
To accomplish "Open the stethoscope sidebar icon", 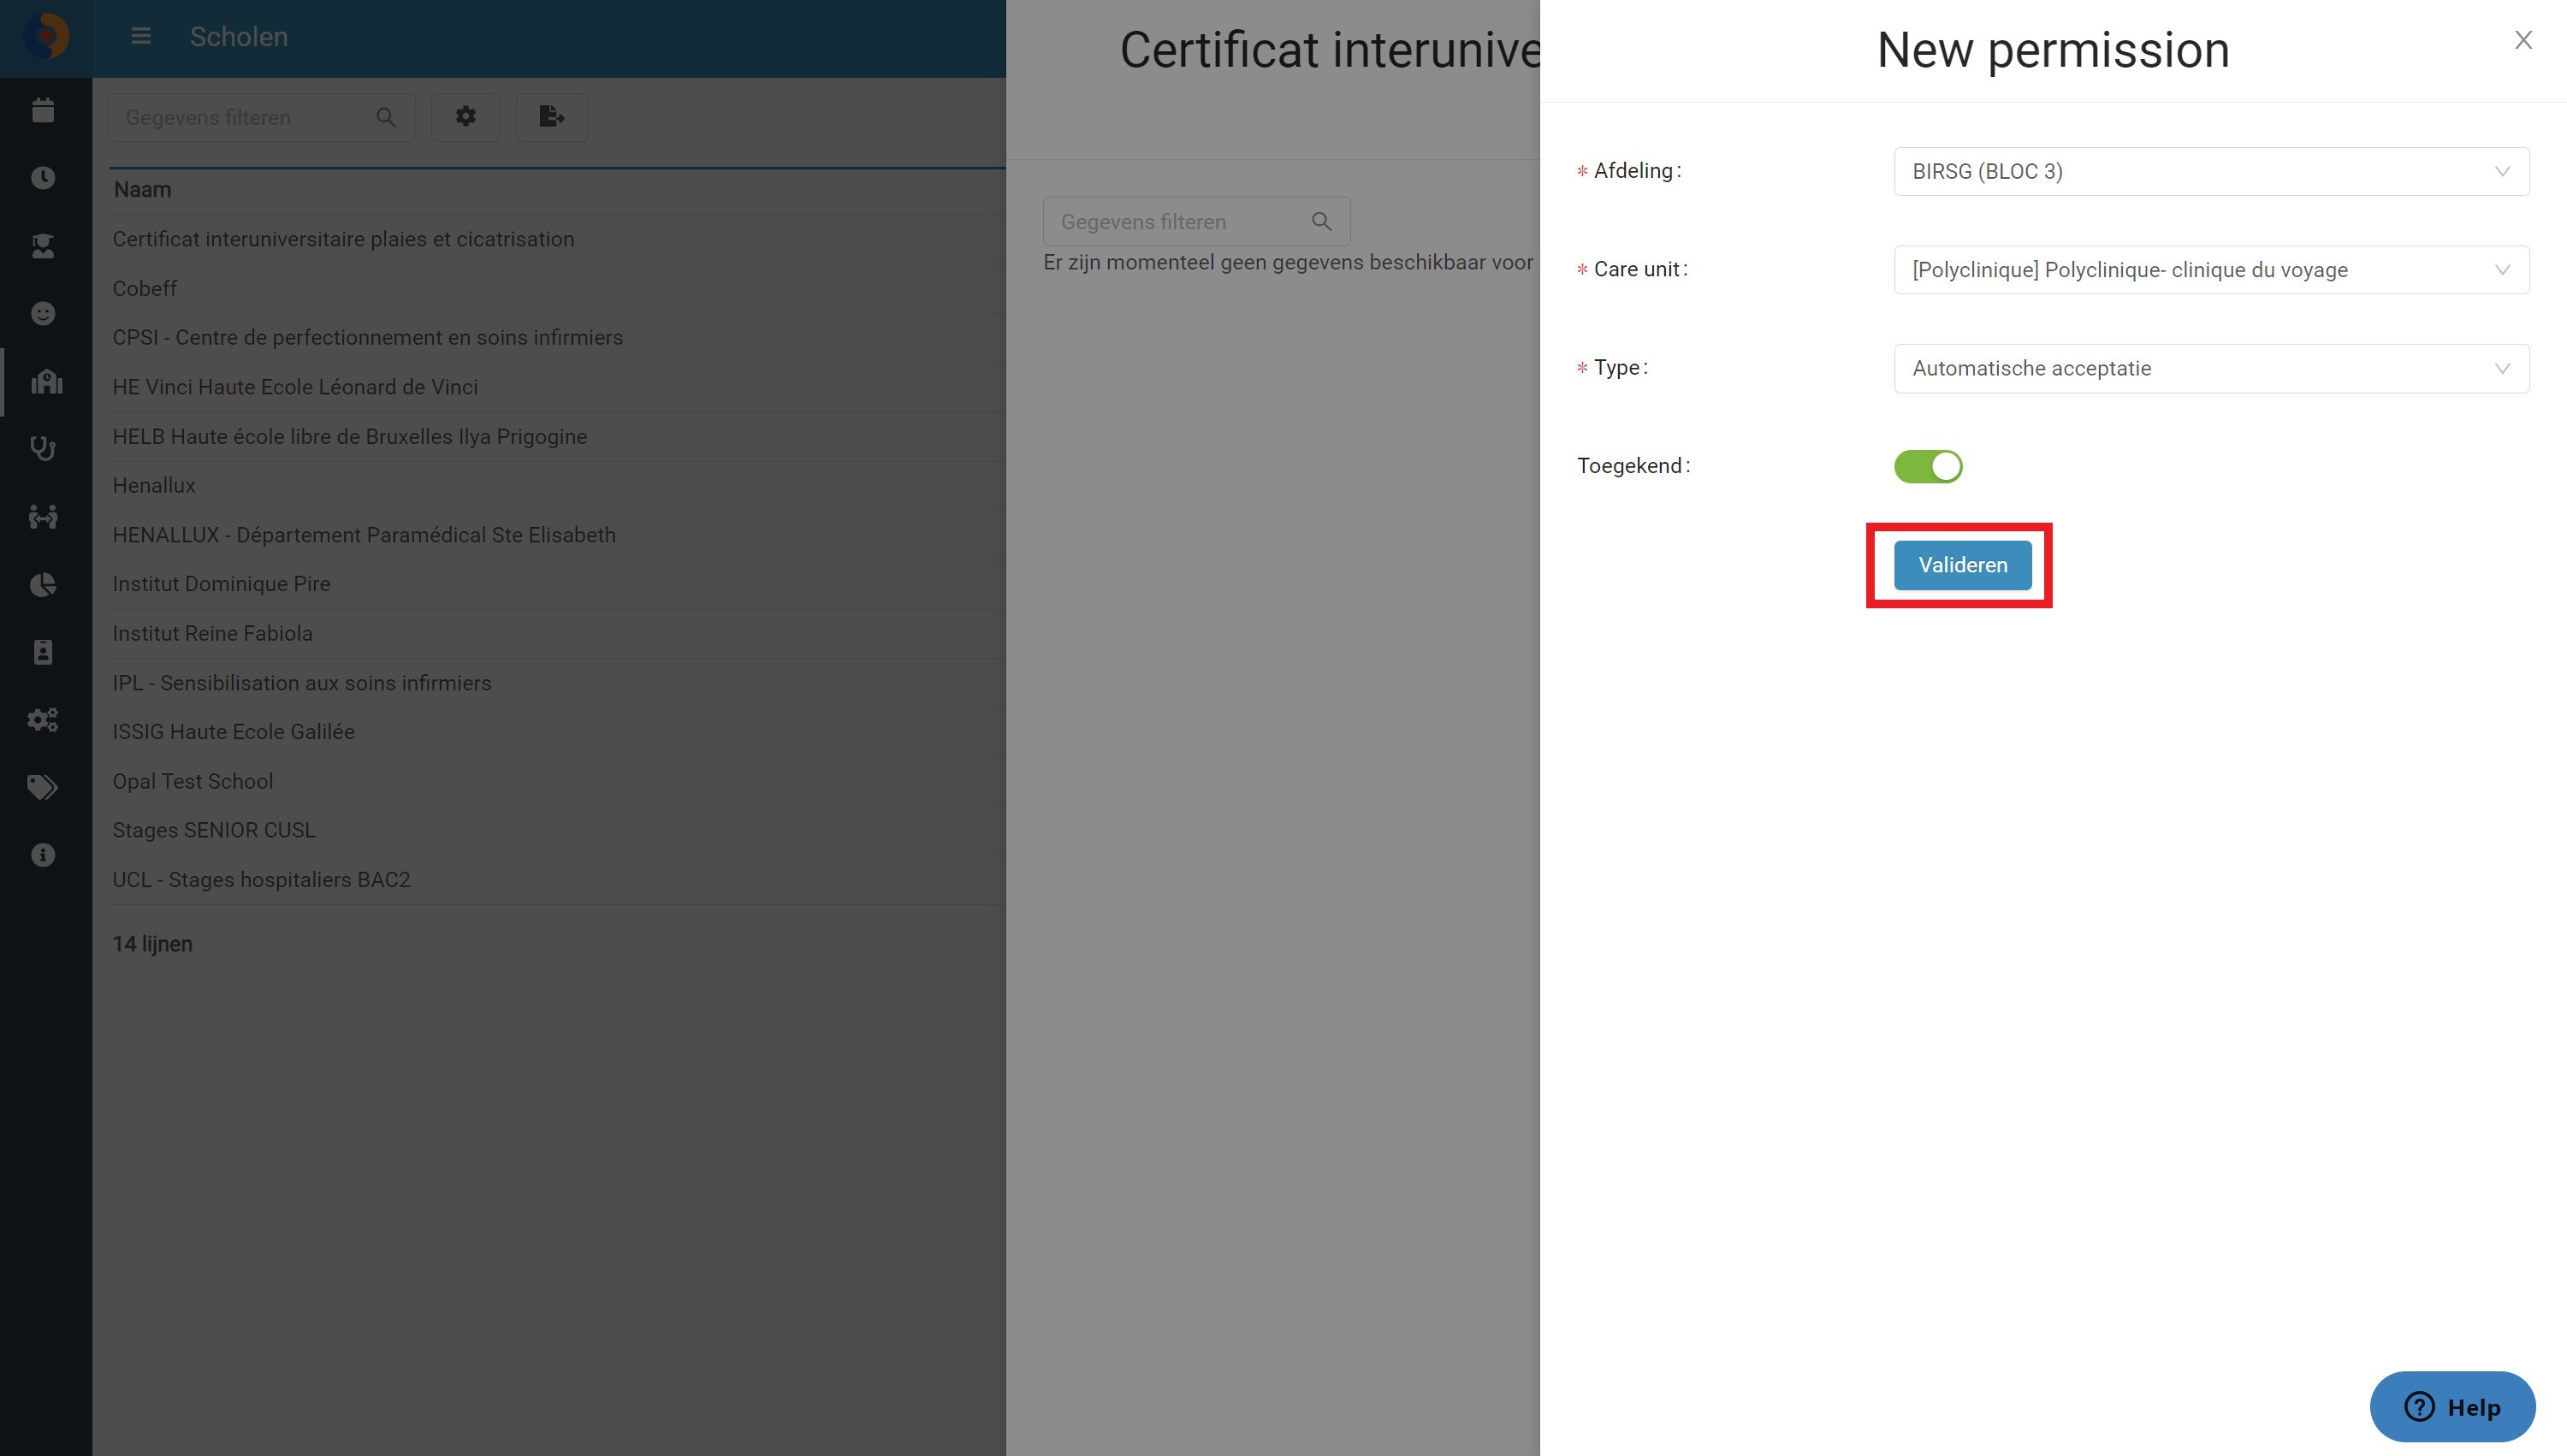I will point(43,449).
